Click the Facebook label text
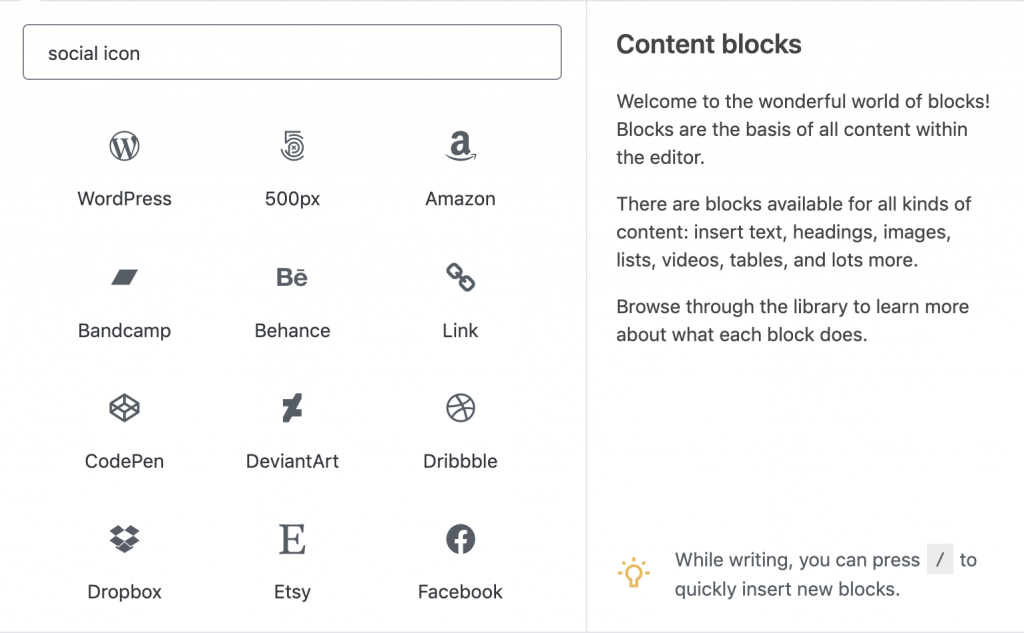 tap(460, 592)
